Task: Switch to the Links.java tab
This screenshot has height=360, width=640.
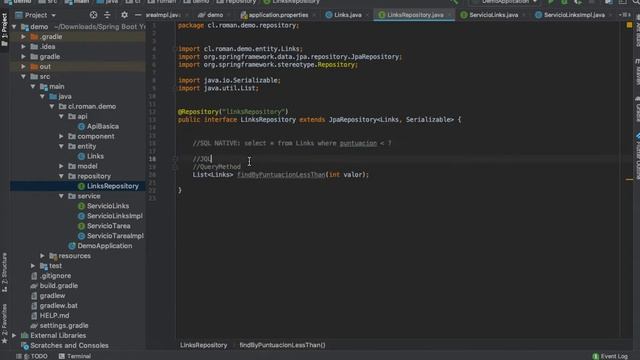Action: pos(344,15)
